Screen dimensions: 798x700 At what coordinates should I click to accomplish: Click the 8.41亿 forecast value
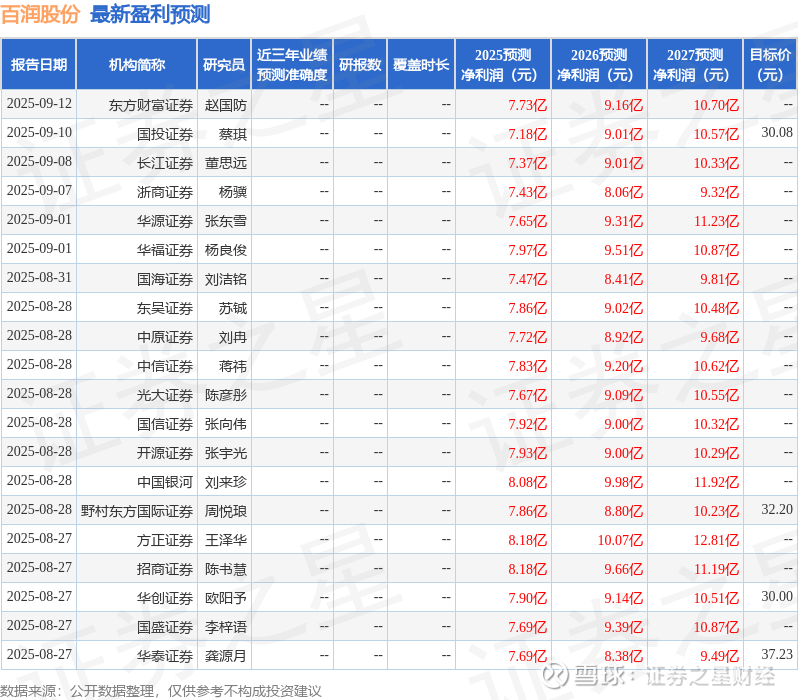[623, 279]
